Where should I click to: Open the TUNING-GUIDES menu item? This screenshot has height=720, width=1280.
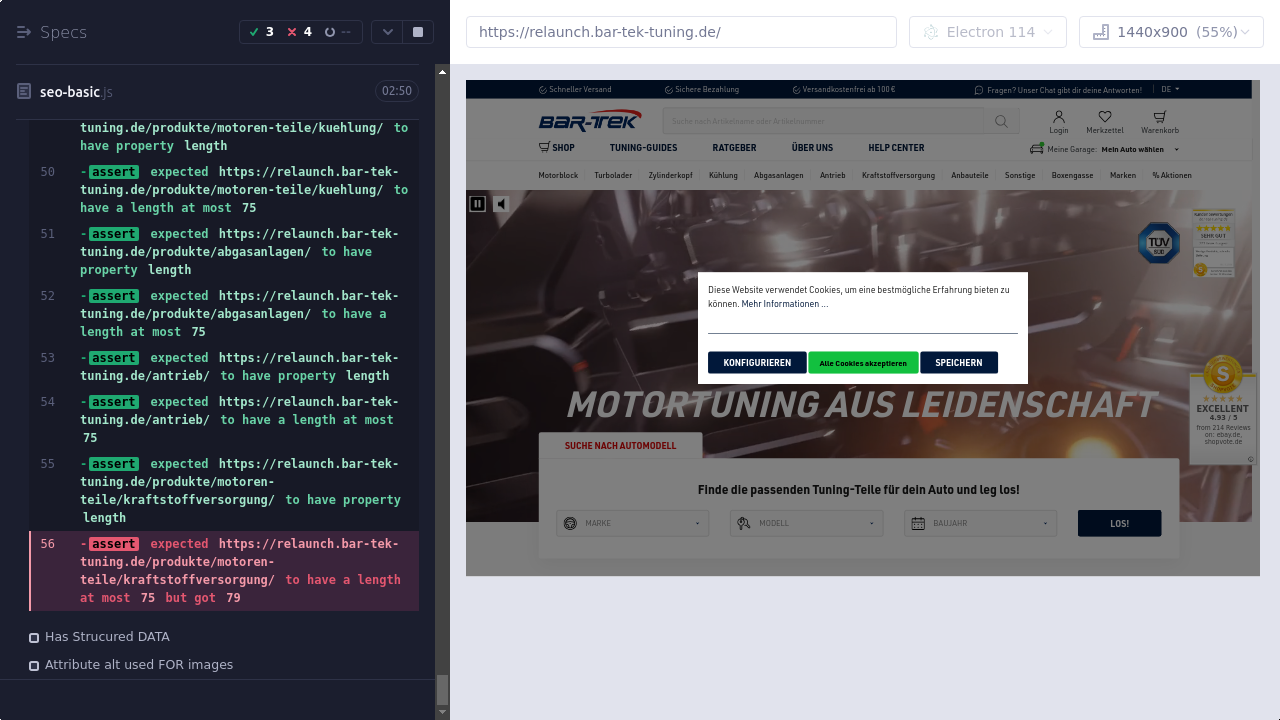click(643, 148)
